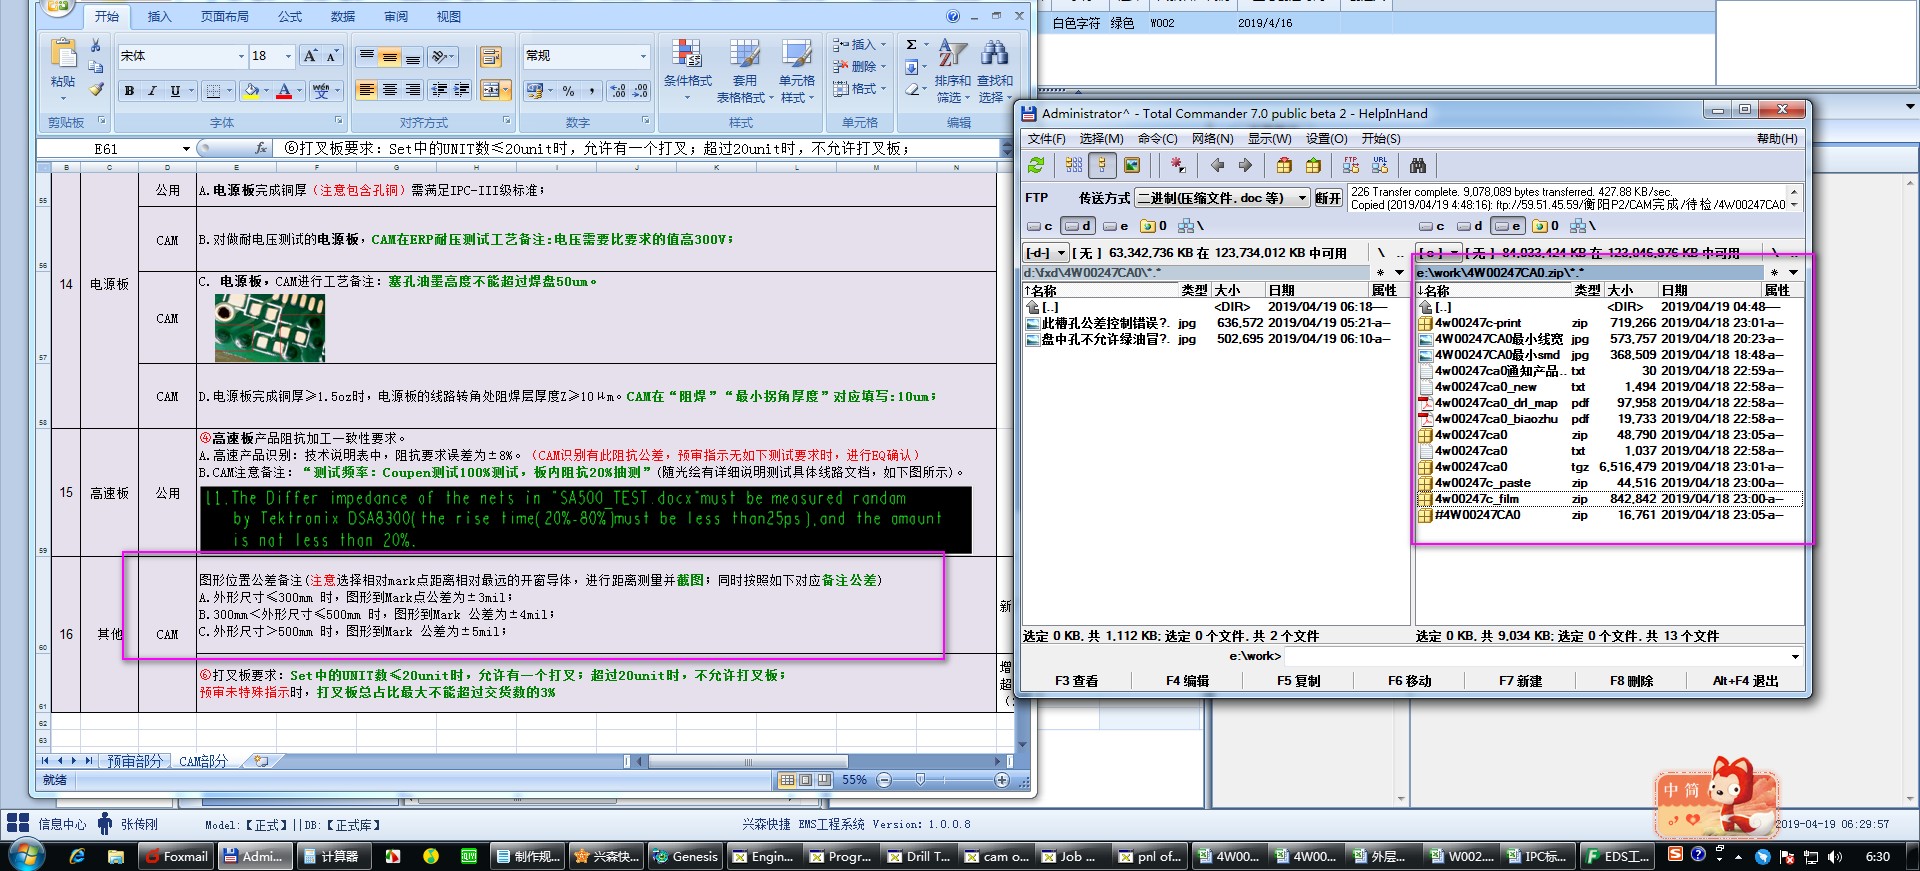Click the Format Painter brush icon
Viewport: 1920px width, 871px height.
pos(96,88)
